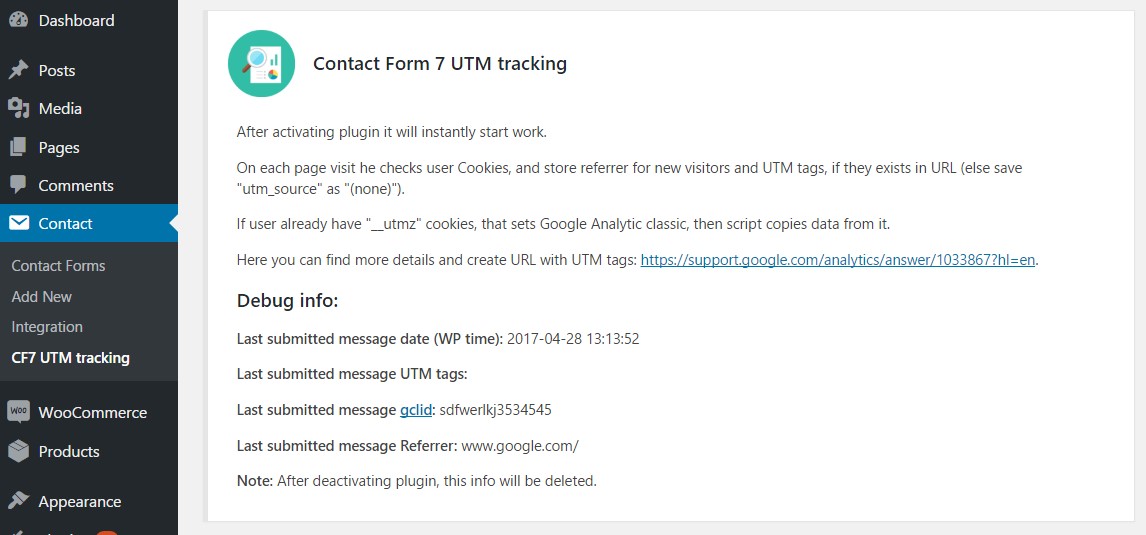Click the Posts pushpin icon
This screenshot has width=1146, height=535.
[18, 70]
